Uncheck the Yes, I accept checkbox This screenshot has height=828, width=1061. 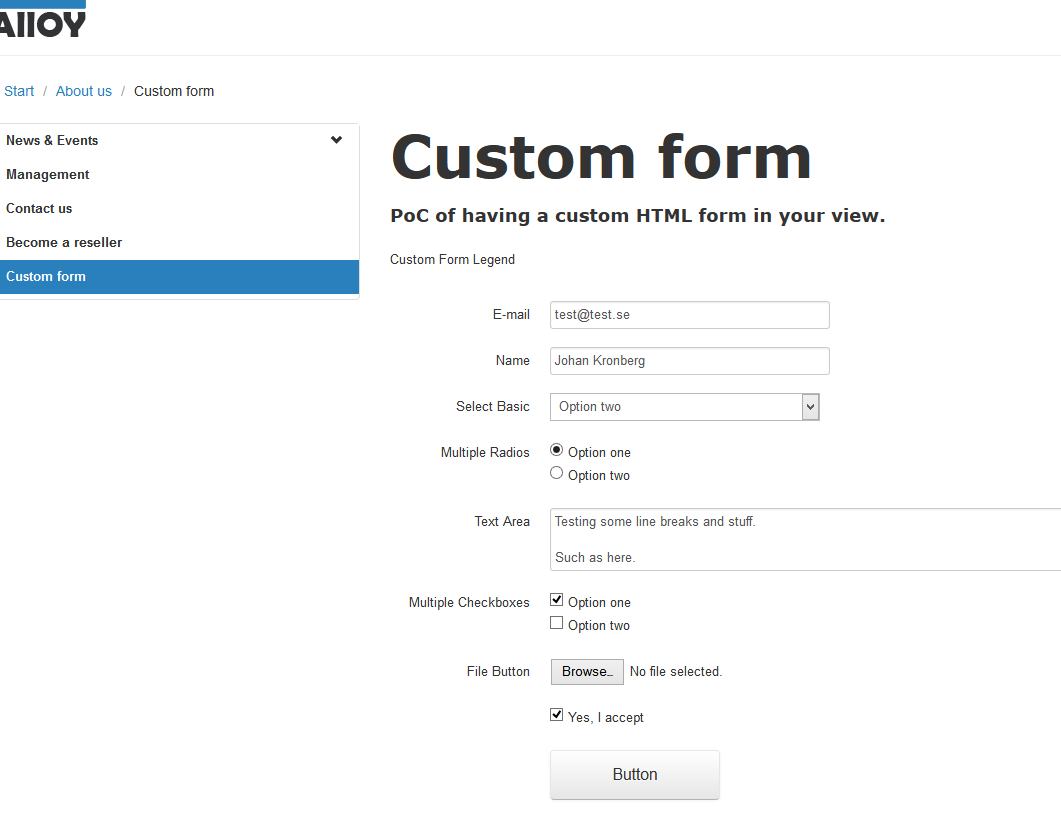556,714
